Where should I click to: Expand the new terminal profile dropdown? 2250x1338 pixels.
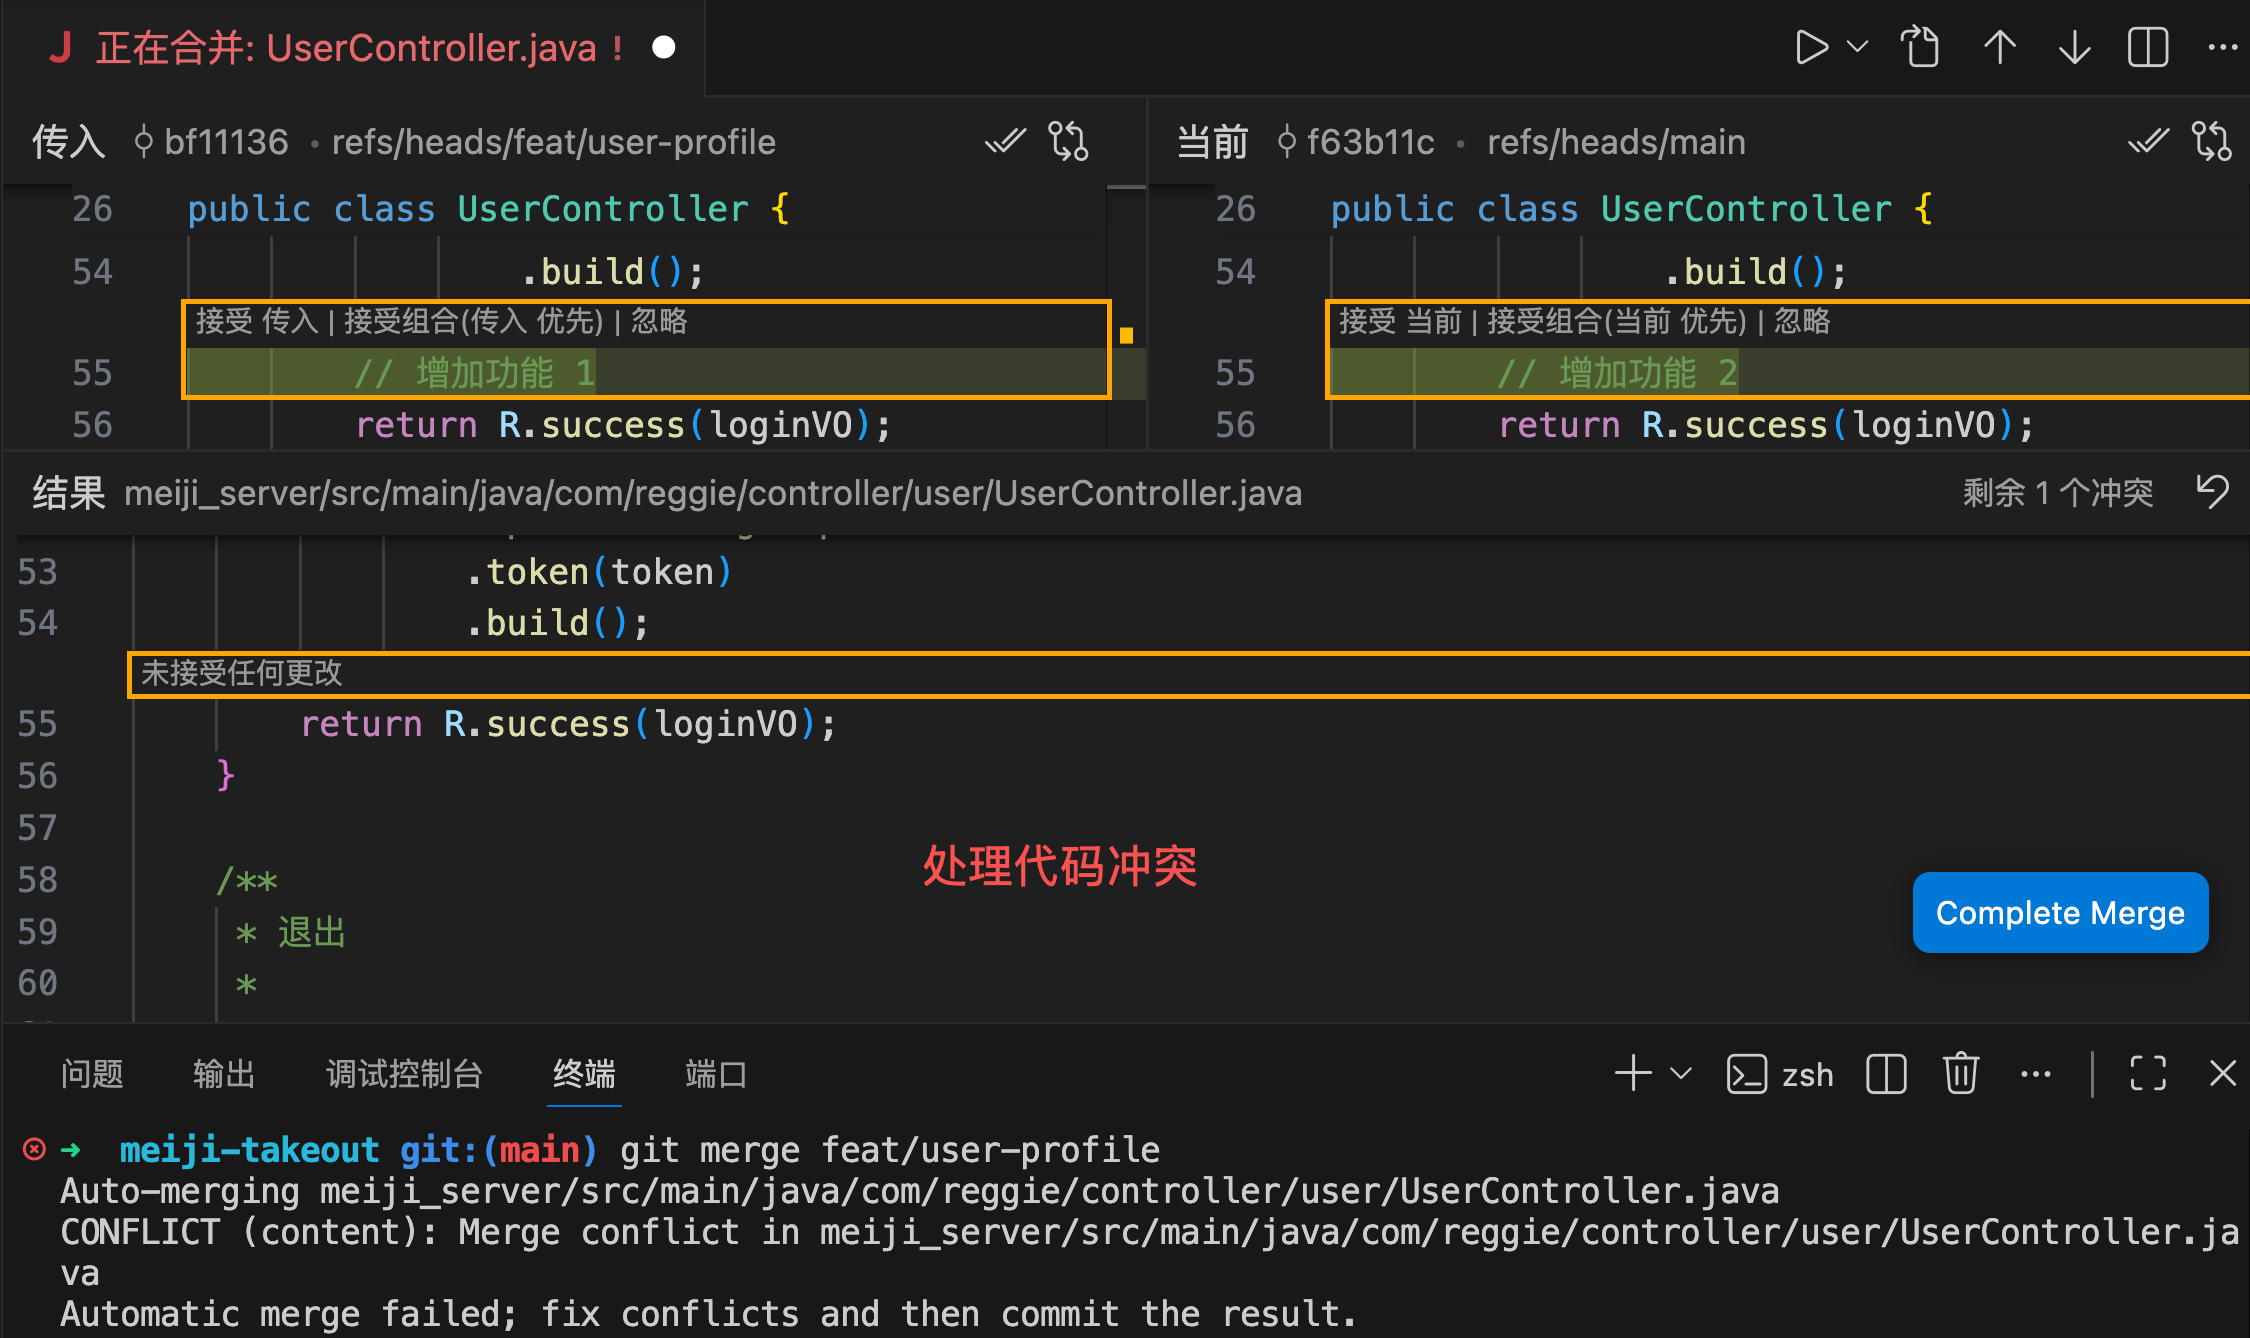point(1681,1074)
